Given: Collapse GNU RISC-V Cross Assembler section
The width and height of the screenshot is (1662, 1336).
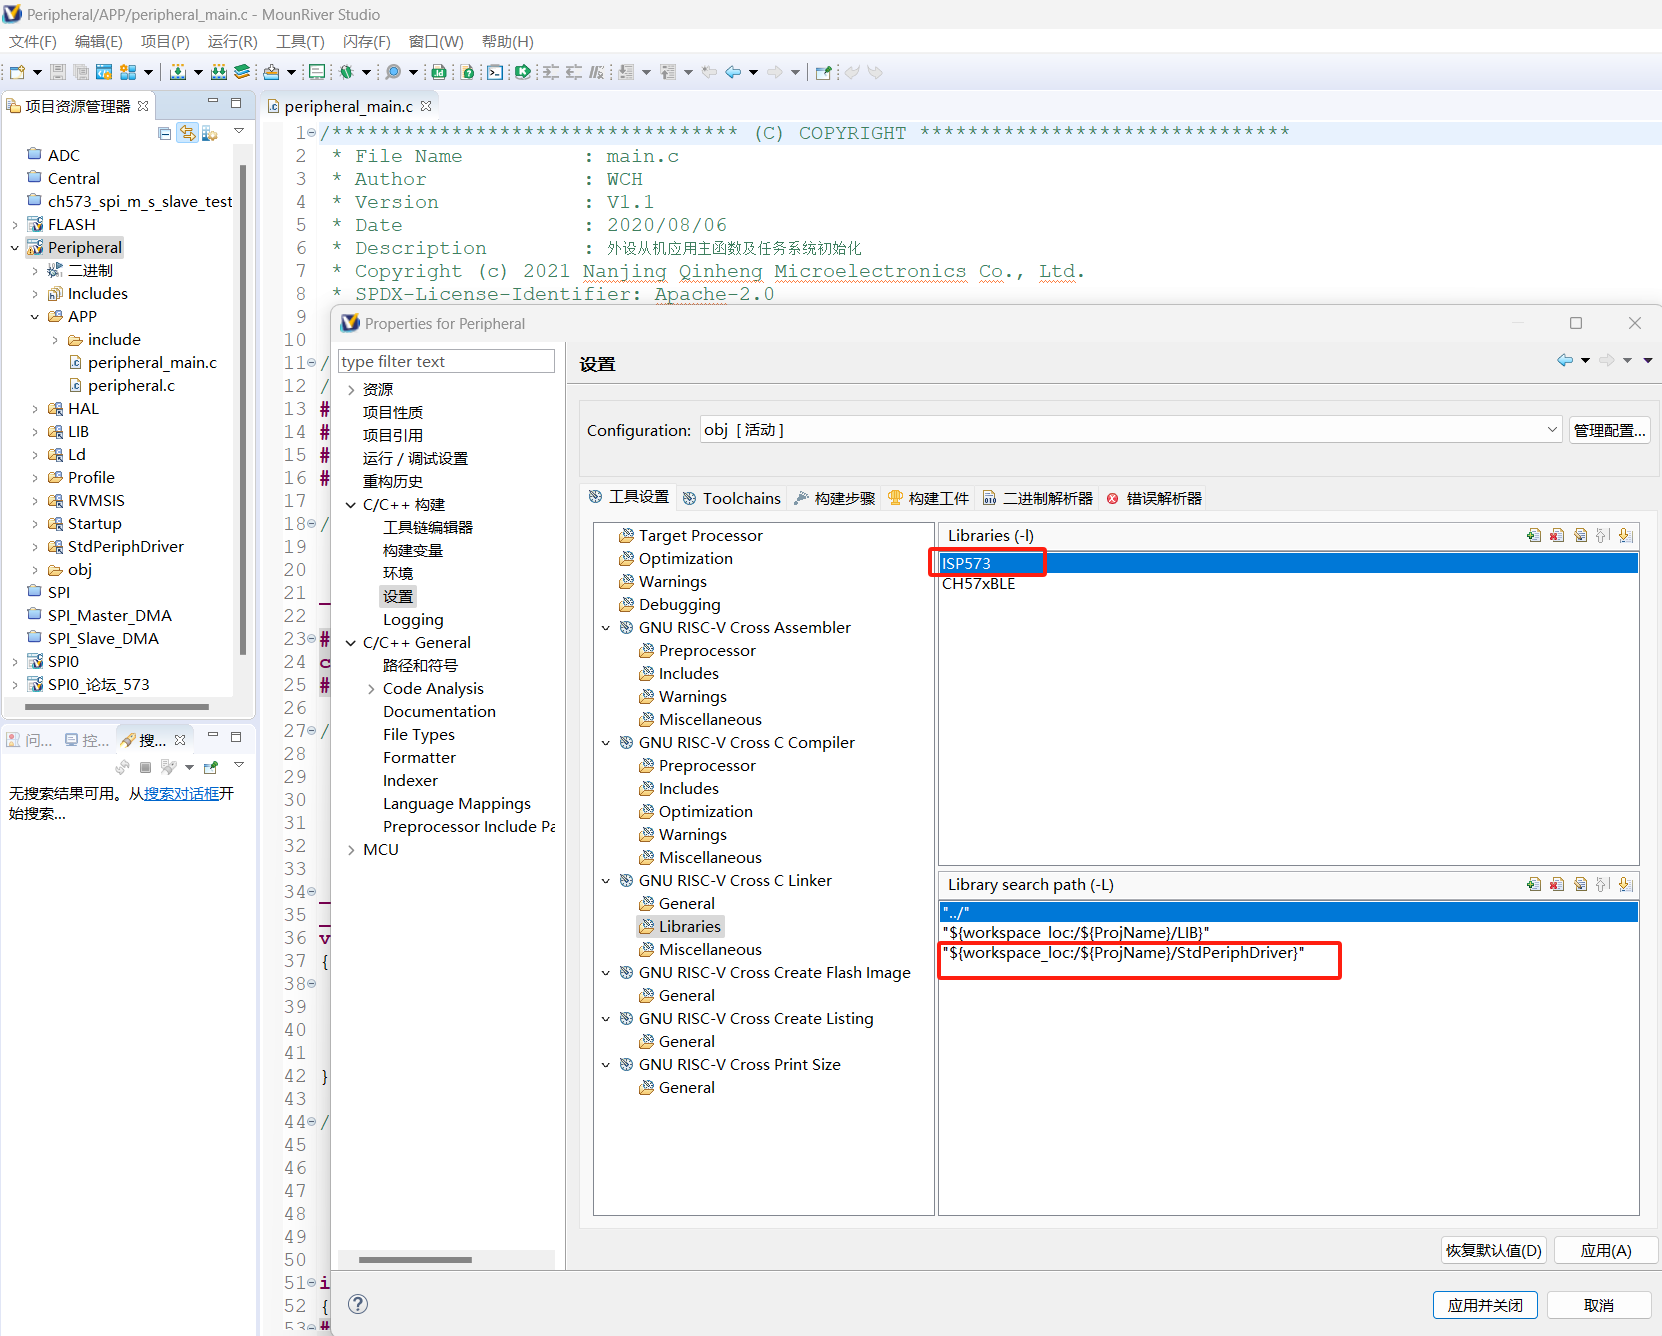Looking at the screenshot, I should point(606,628).
